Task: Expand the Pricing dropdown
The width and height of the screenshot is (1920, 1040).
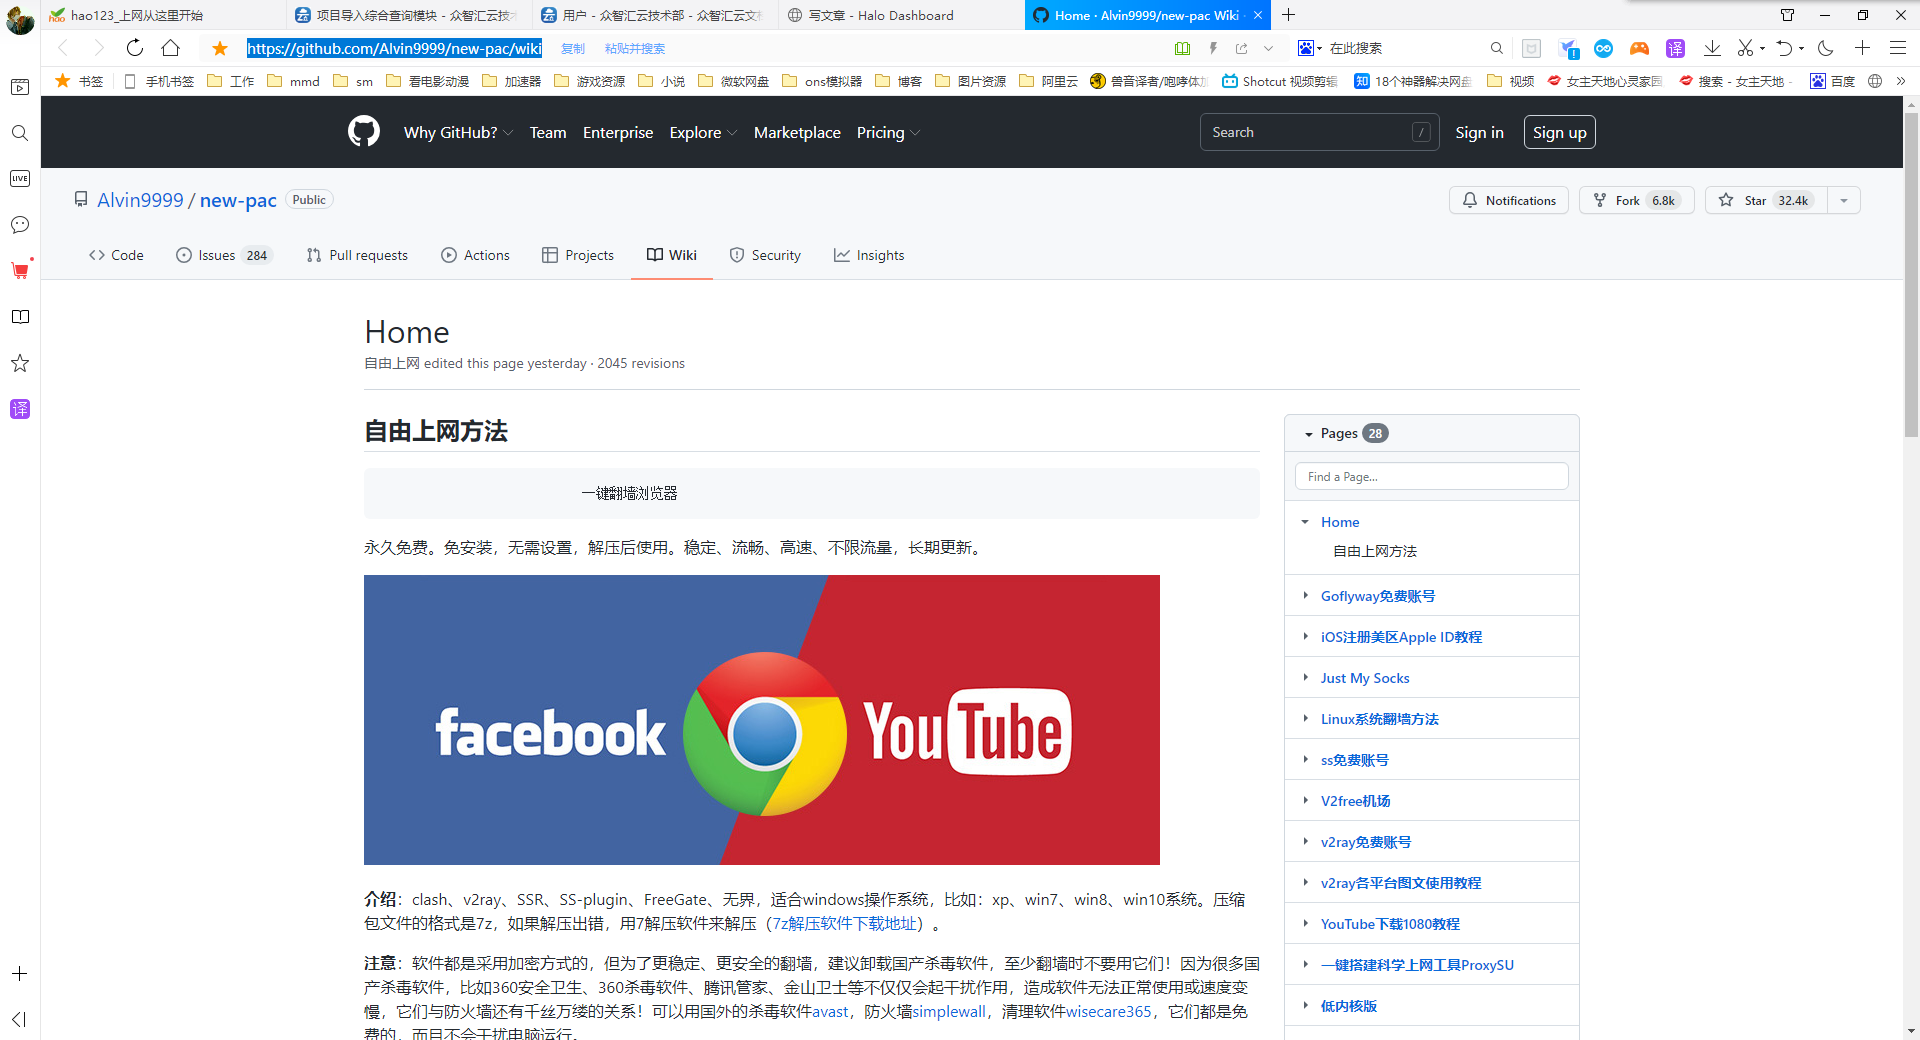Action: point(888,132)
